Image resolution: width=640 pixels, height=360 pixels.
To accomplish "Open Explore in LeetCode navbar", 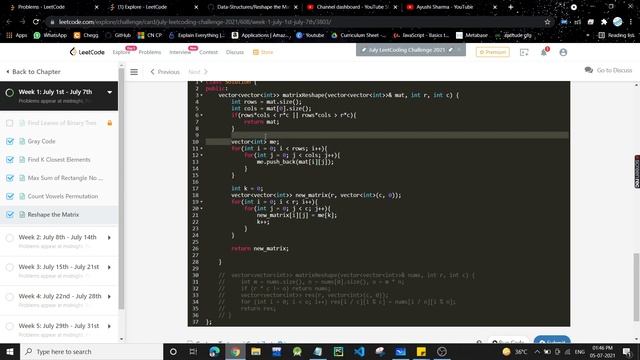I will click(121, 52).
